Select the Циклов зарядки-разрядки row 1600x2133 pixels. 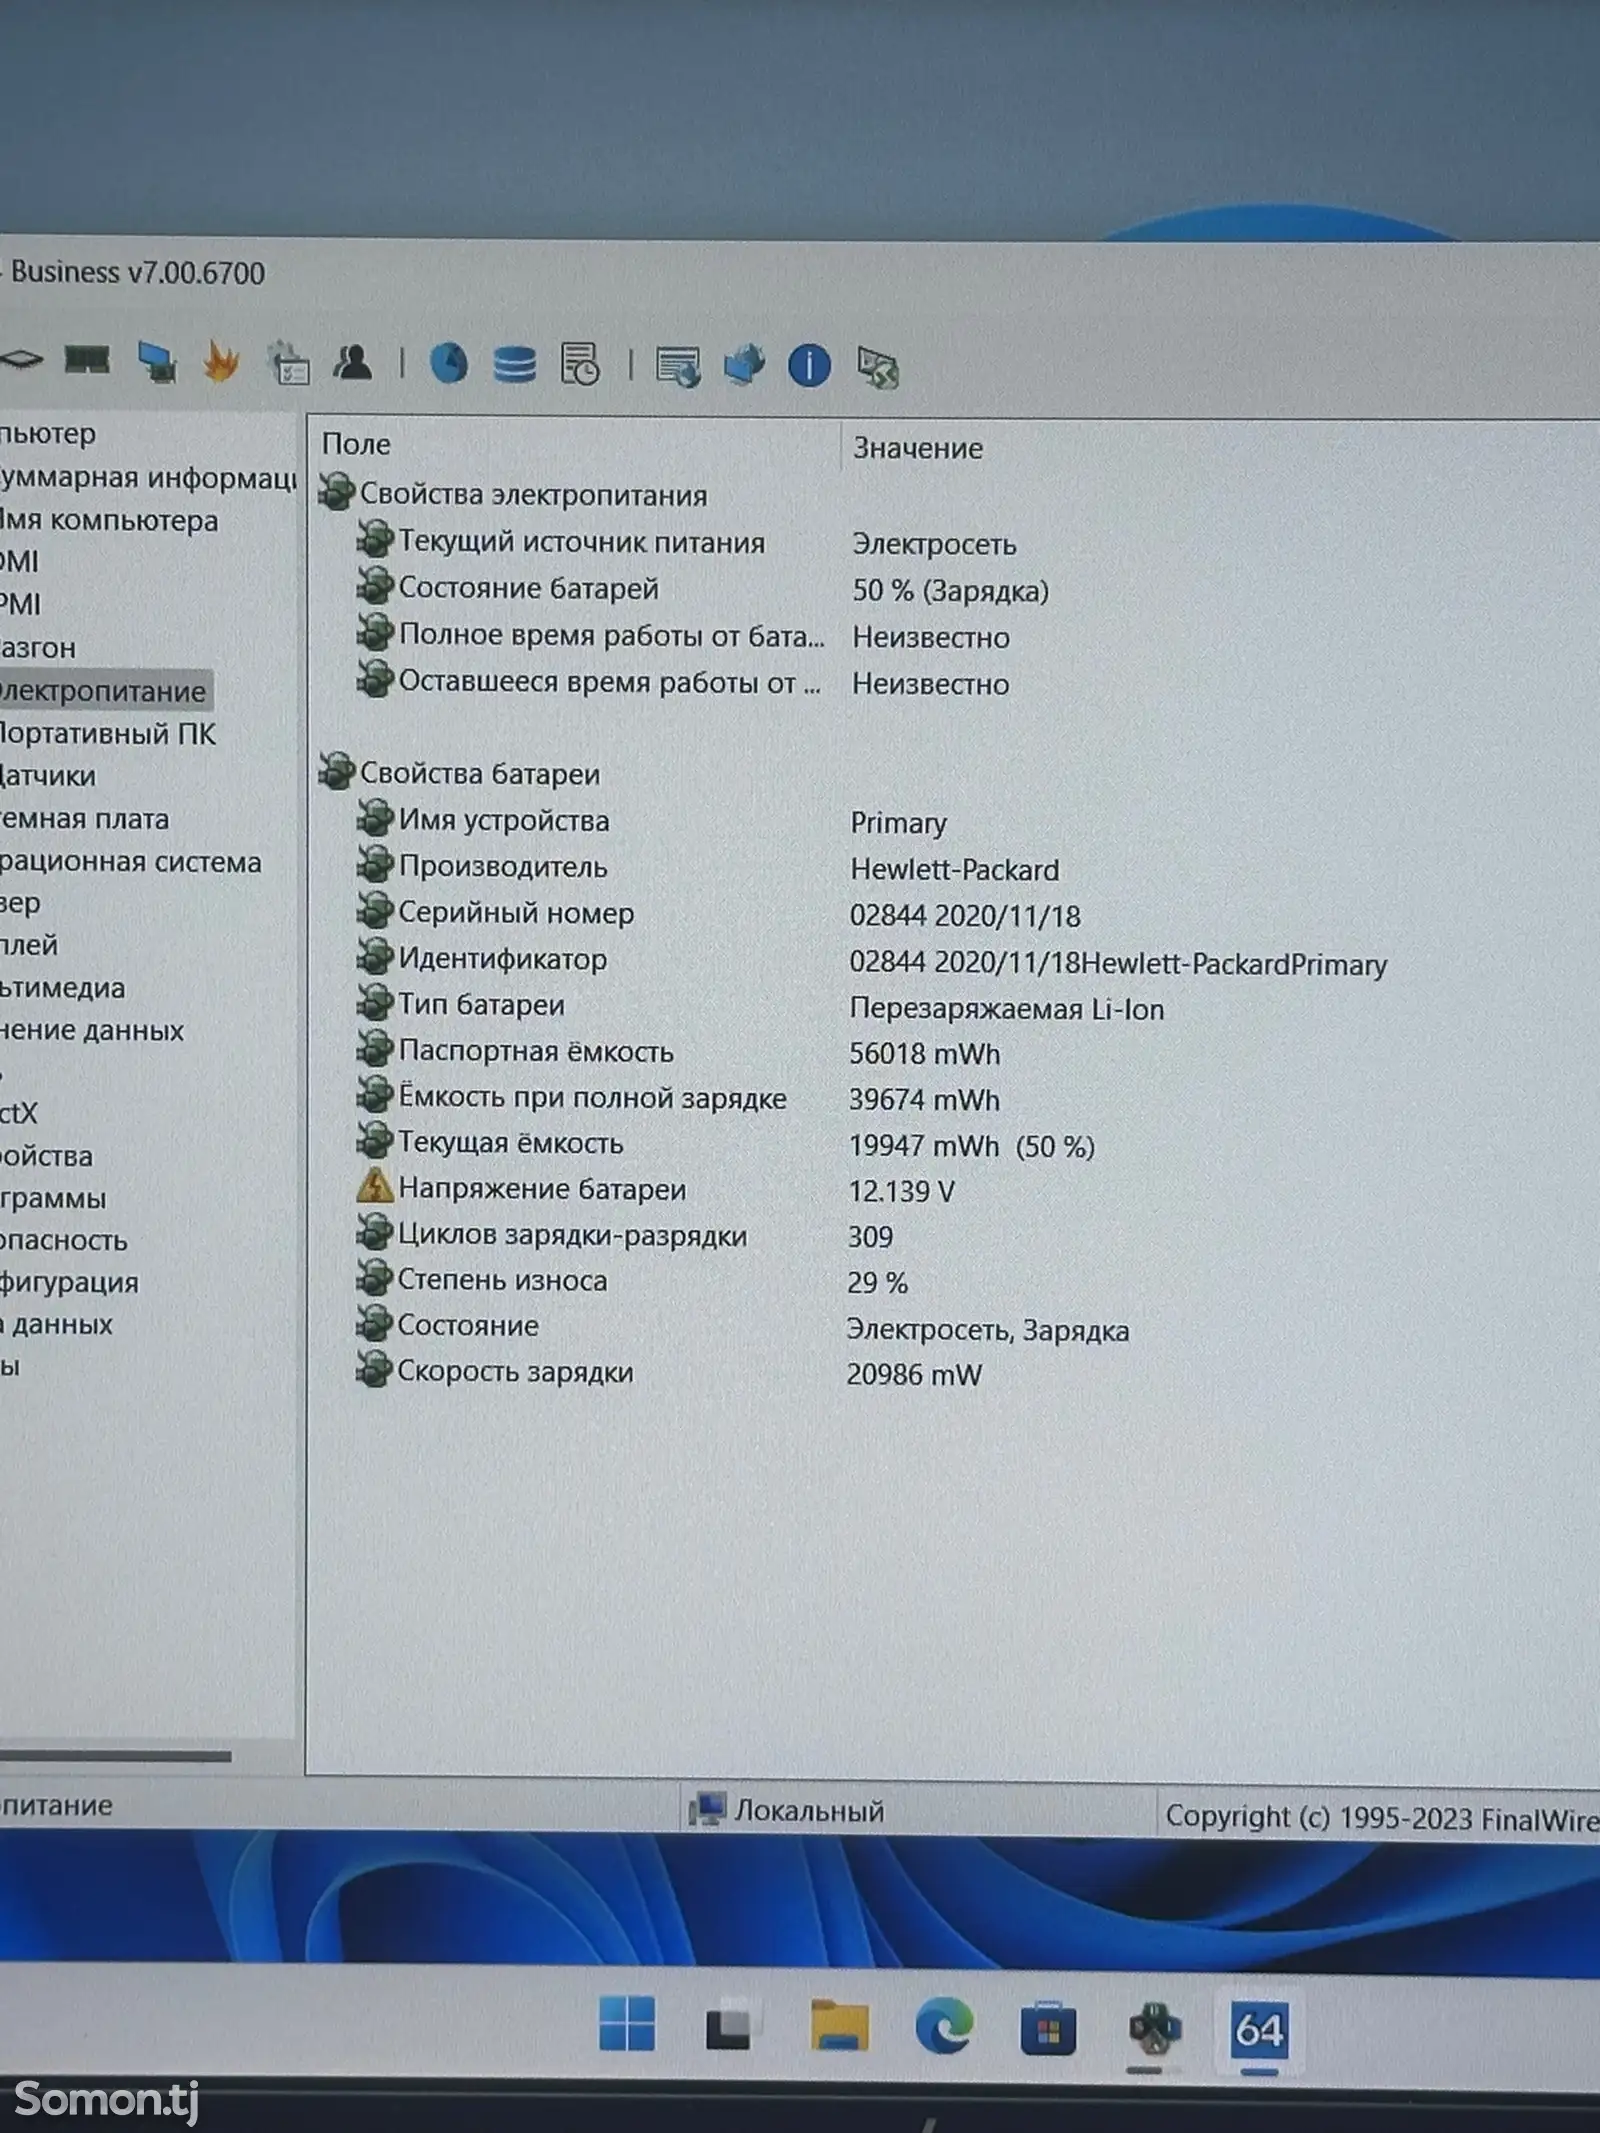point(625,1236)
